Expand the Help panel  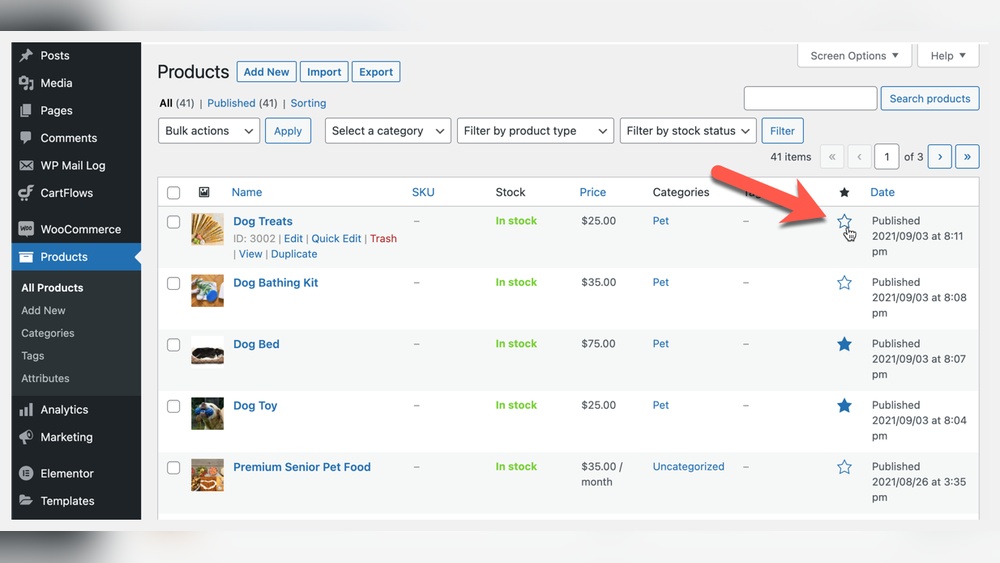[948, 55]
